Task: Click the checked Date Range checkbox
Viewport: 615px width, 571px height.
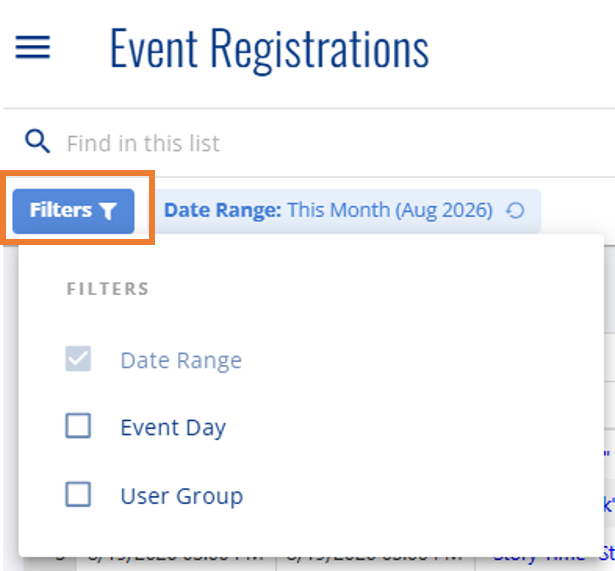Action: [78, 358]
